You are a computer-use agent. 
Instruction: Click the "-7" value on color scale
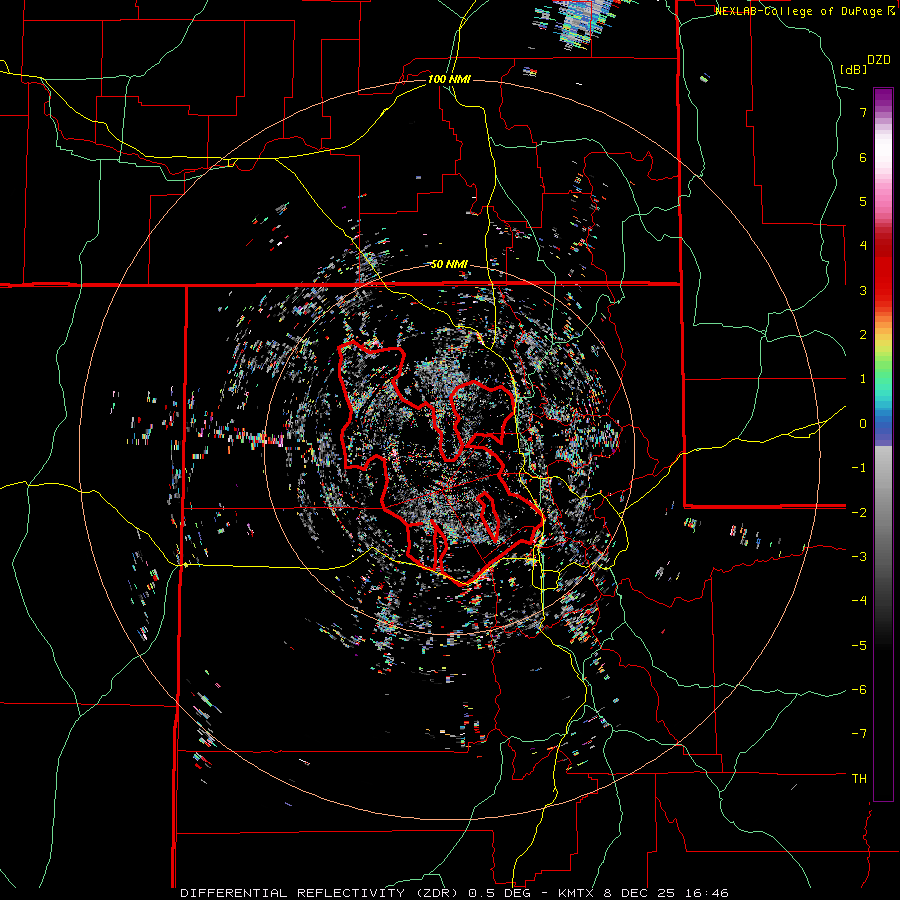[x=859, y=734]
